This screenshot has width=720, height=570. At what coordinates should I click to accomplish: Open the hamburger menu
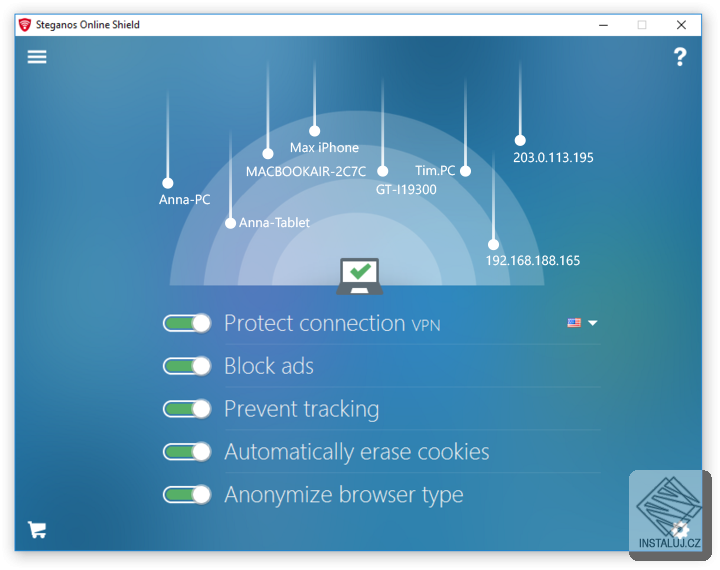point(37,57)
